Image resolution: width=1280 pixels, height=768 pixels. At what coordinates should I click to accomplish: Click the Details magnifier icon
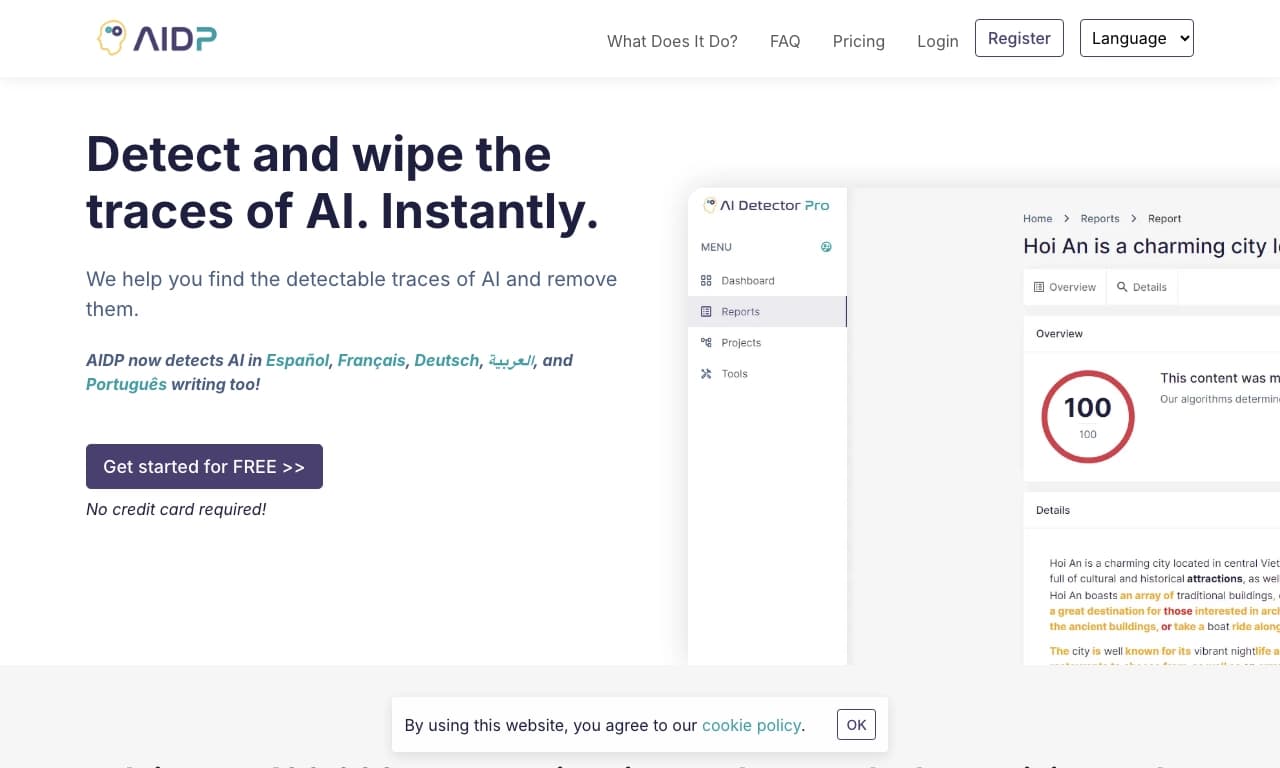coord(1122,287)
